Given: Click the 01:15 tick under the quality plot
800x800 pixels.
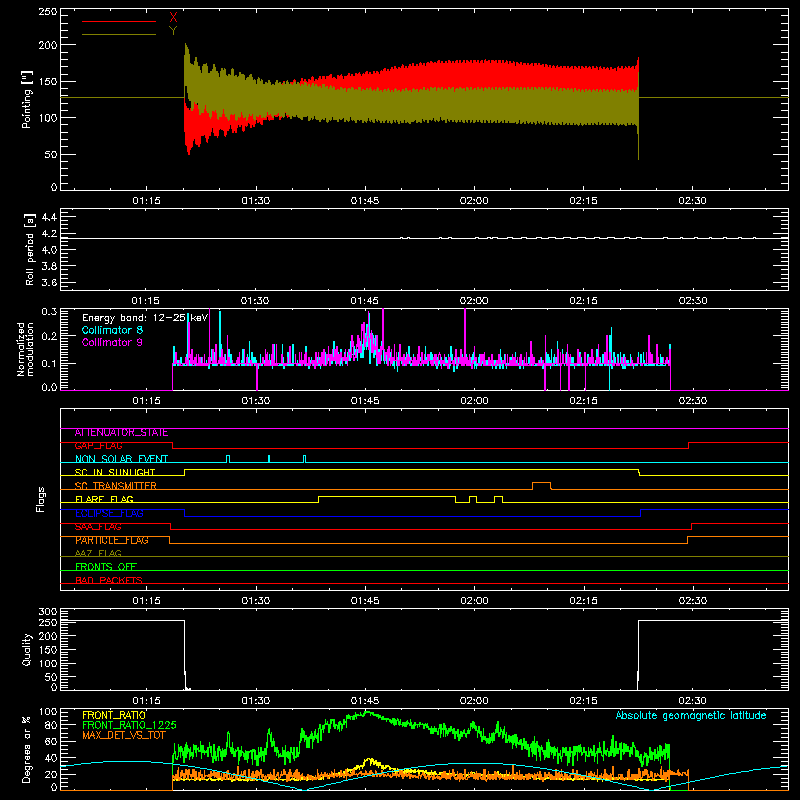Looking at the screenshot, I should (x=146, y=701).
